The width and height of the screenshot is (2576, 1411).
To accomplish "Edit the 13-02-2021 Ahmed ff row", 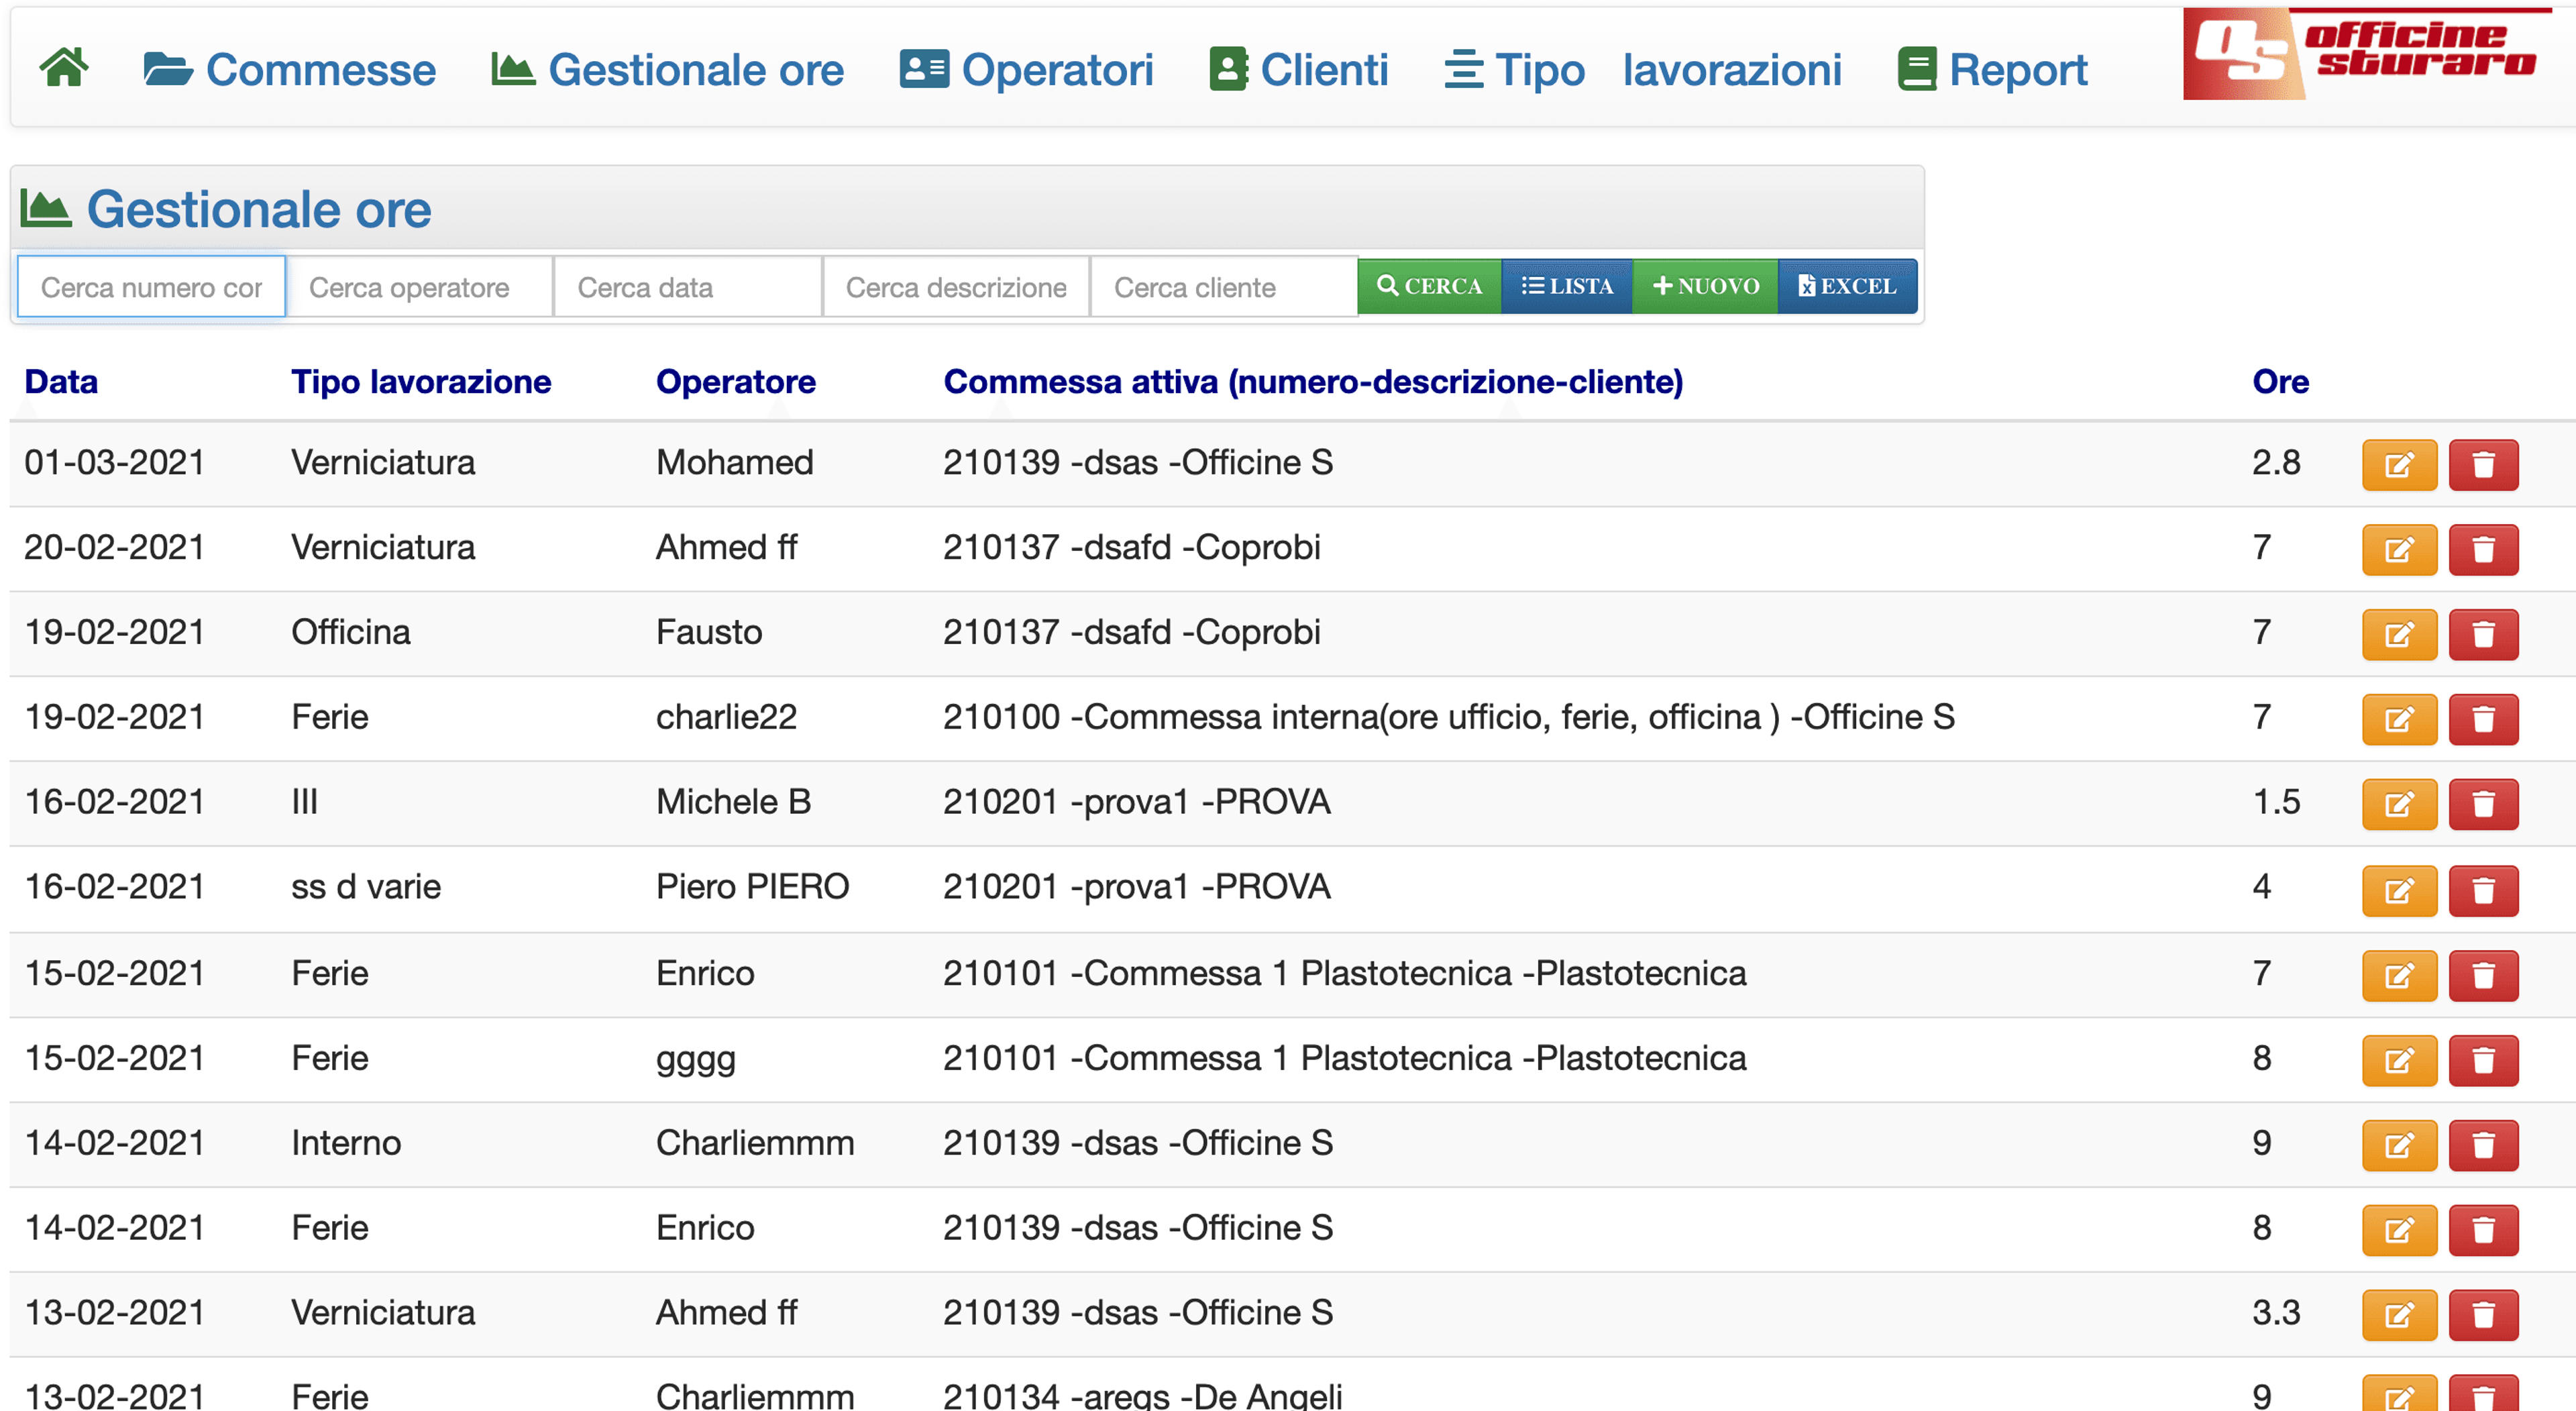I will point(2399,1315).
